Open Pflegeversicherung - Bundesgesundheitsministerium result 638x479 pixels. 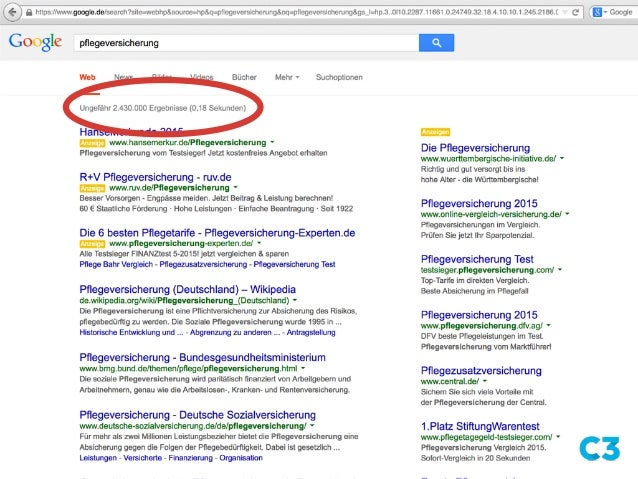coord(203,357)
